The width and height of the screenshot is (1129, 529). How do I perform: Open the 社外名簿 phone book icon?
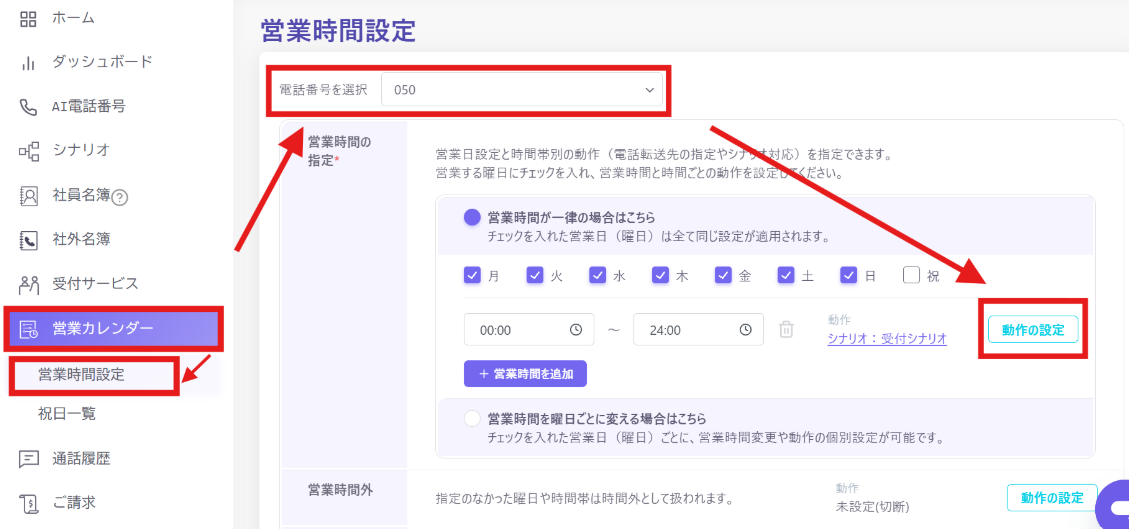pyautogui.click(x=28, y=240)
